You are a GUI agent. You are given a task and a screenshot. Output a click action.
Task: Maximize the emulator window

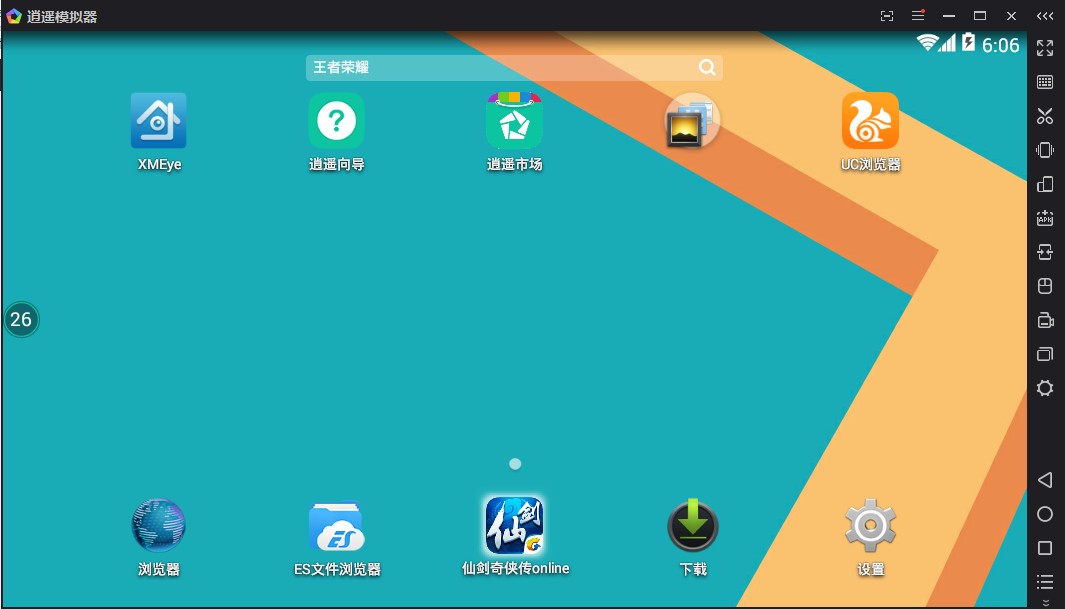[x=979, y=16]
